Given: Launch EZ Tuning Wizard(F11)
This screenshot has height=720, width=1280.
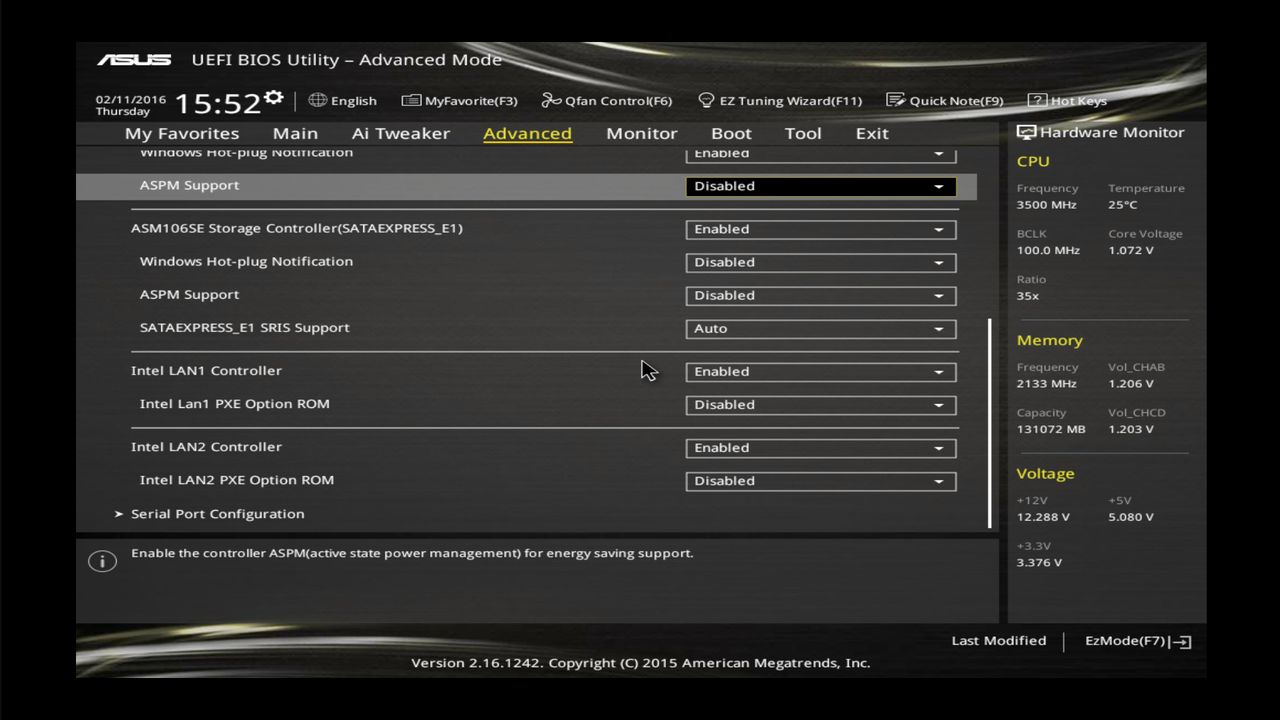Looking at the screenshot, I should 780,101.
